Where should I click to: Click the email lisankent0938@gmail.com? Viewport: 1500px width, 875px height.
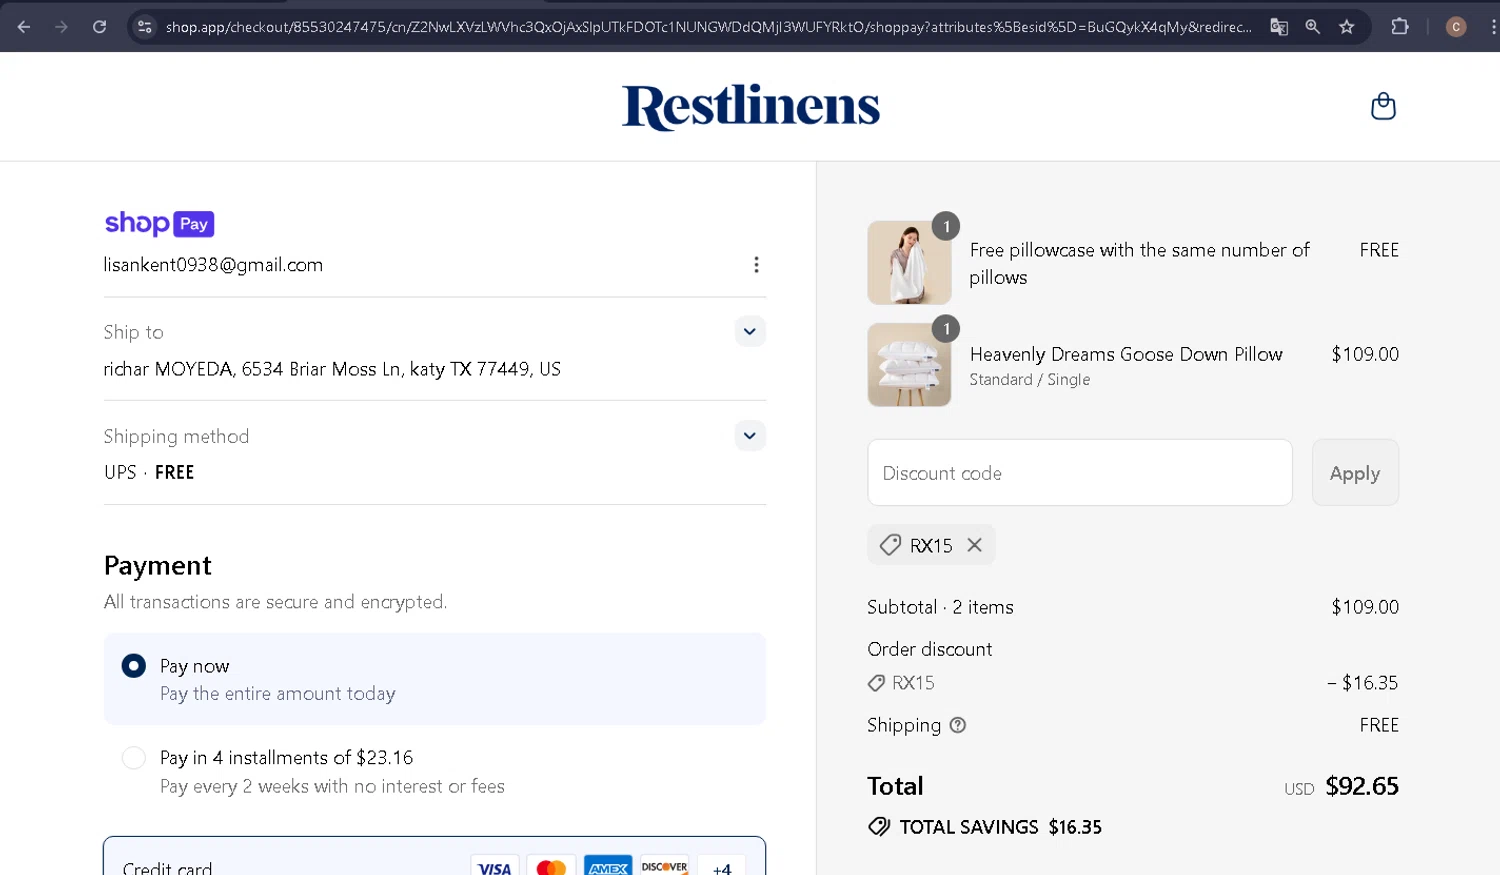point(213,265)
